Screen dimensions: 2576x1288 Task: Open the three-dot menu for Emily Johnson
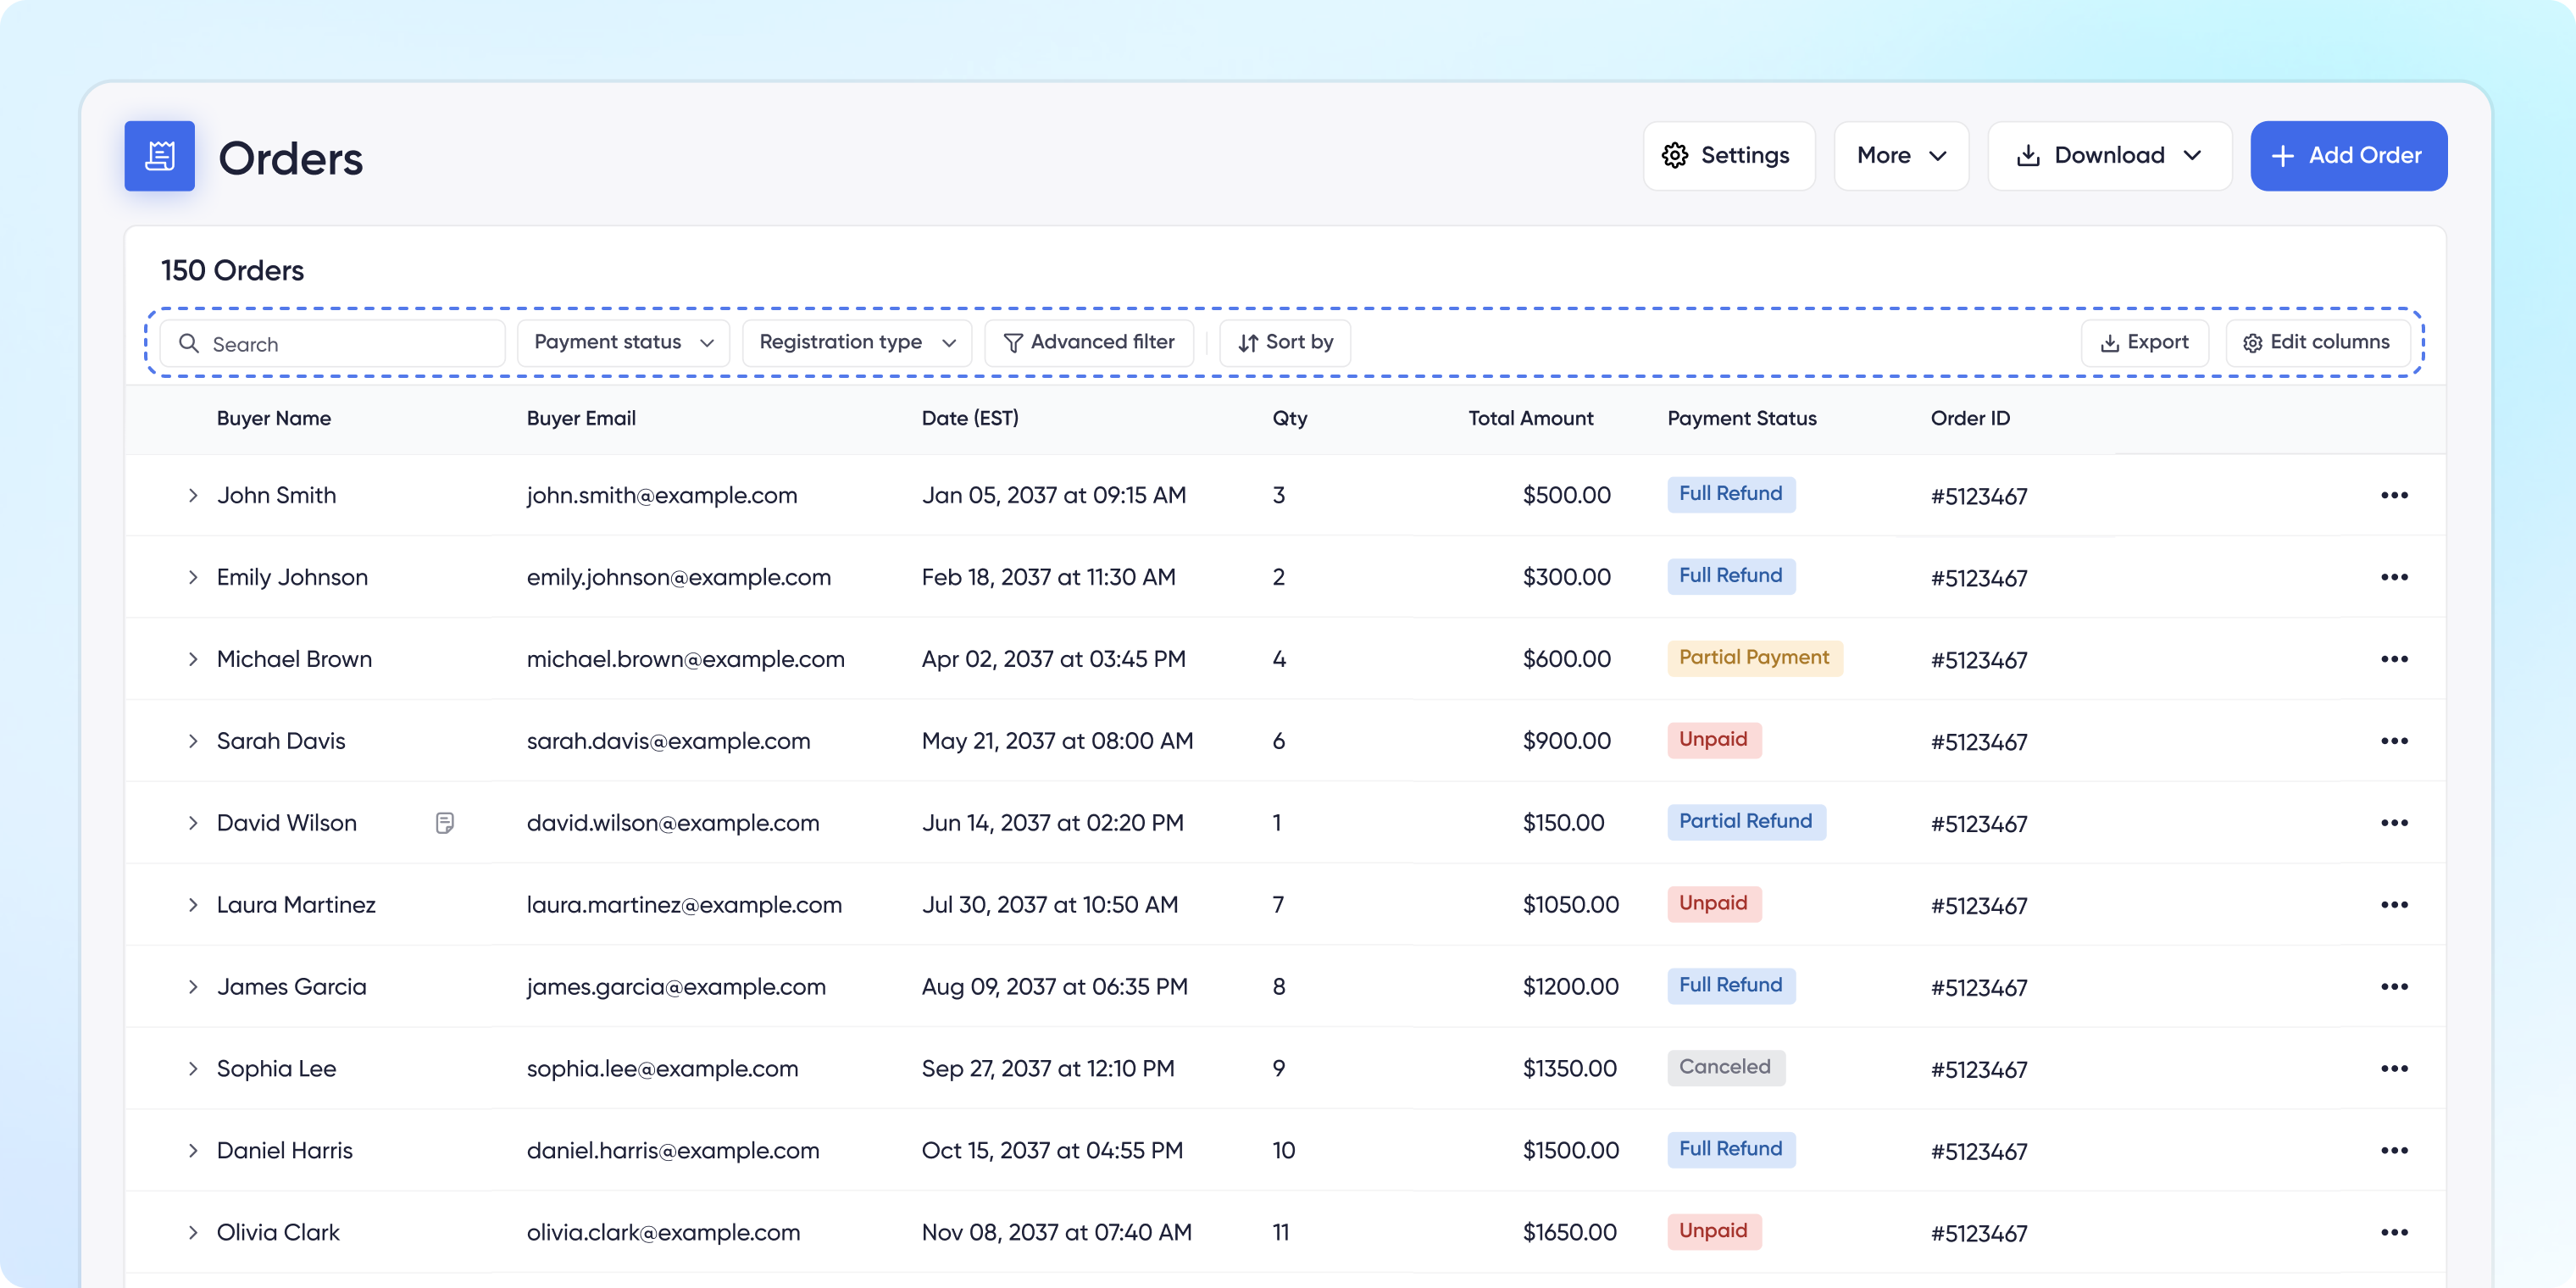tap(2394, 578)
